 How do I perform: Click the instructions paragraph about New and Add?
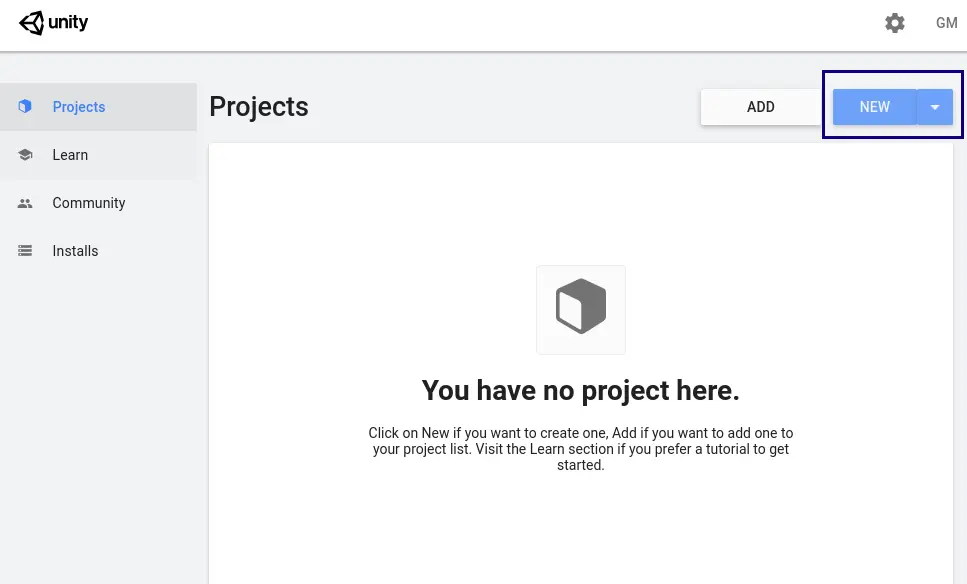580,449
